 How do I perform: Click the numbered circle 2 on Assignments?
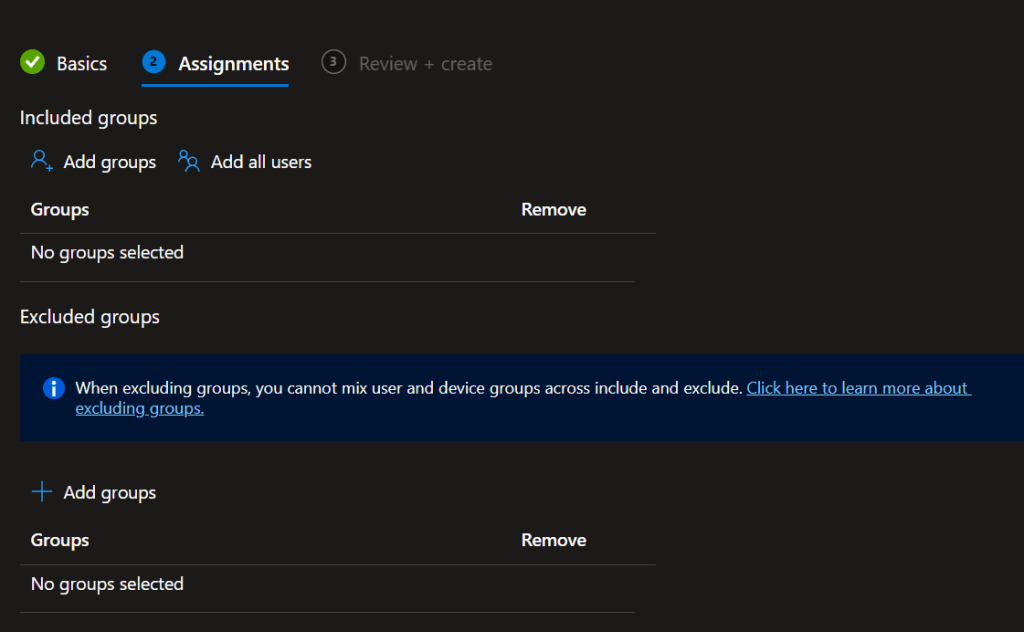153,62
